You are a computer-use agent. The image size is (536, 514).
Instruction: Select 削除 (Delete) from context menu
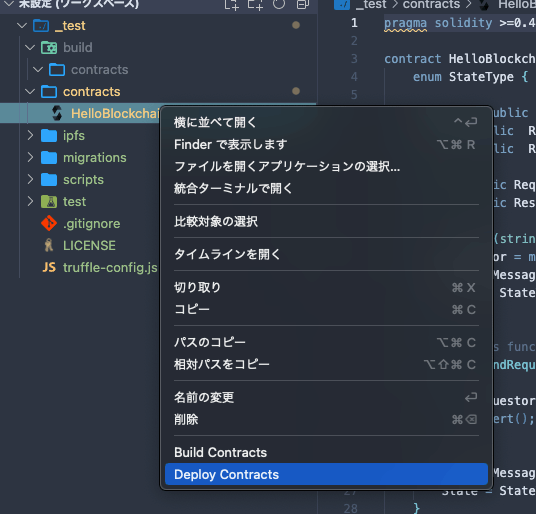[326, 419]
